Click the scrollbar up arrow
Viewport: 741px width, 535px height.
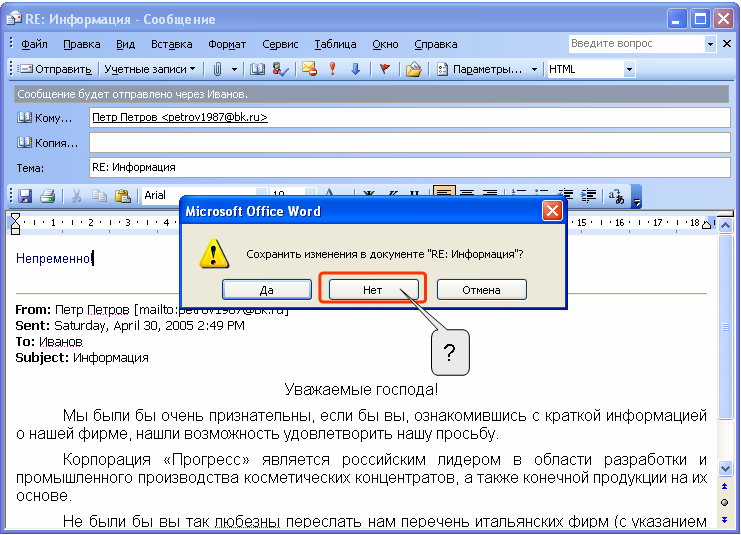[x=725, y=225]
